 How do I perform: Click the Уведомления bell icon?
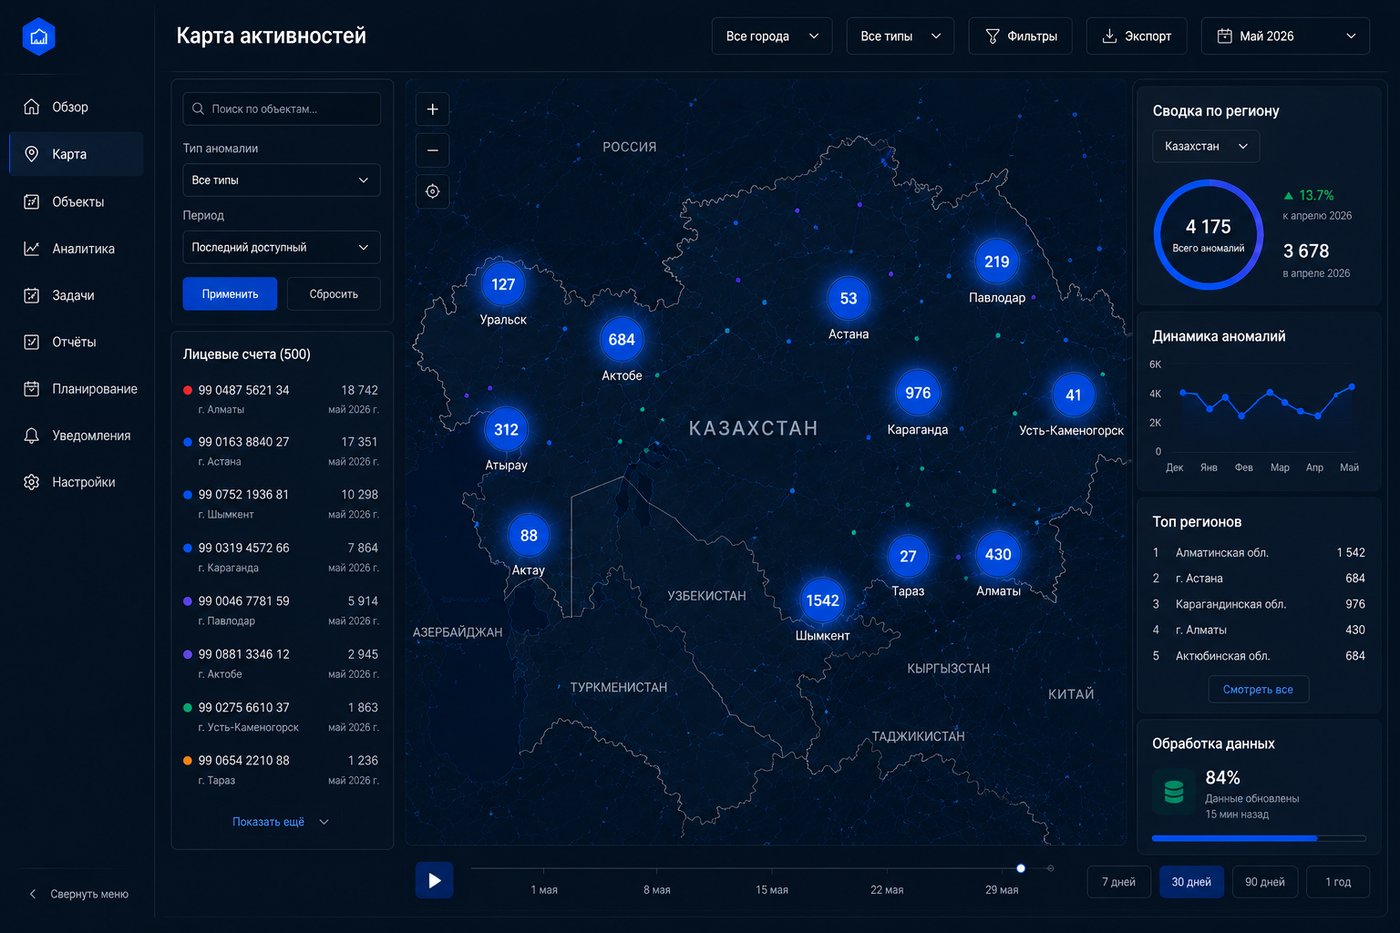click(32, 436)
